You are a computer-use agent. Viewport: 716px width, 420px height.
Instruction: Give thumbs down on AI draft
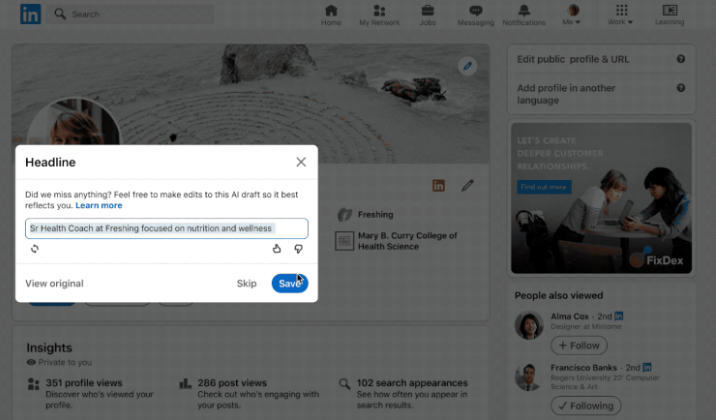click(x=298, y=249)
